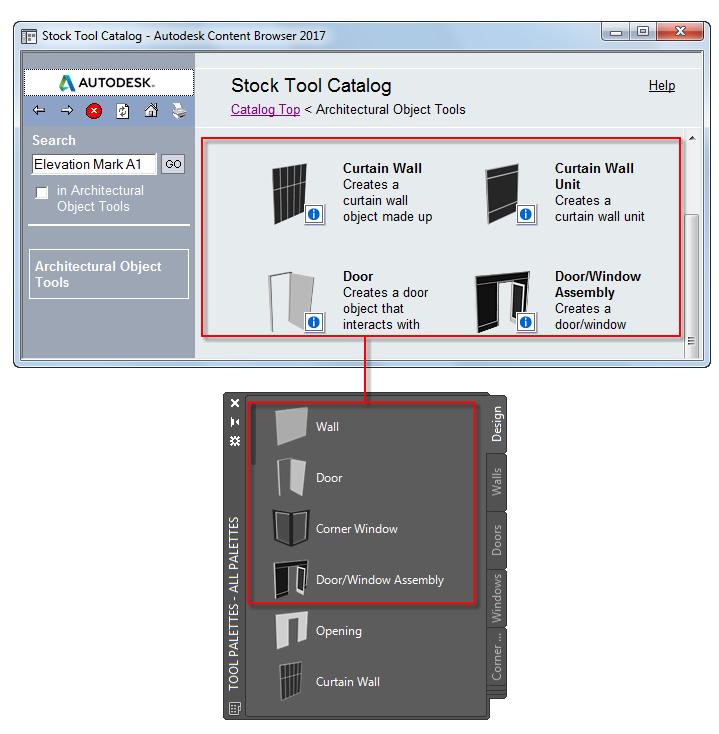Screen dimensions: 719x734
Task: Toggle the tool palette auto-hide icon
Action: tap(235, 422)
